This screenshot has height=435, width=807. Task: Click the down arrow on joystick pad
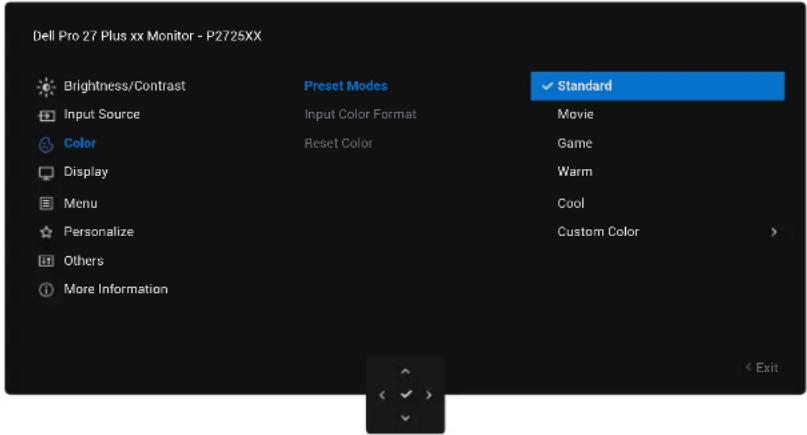(x=406, y=417)
